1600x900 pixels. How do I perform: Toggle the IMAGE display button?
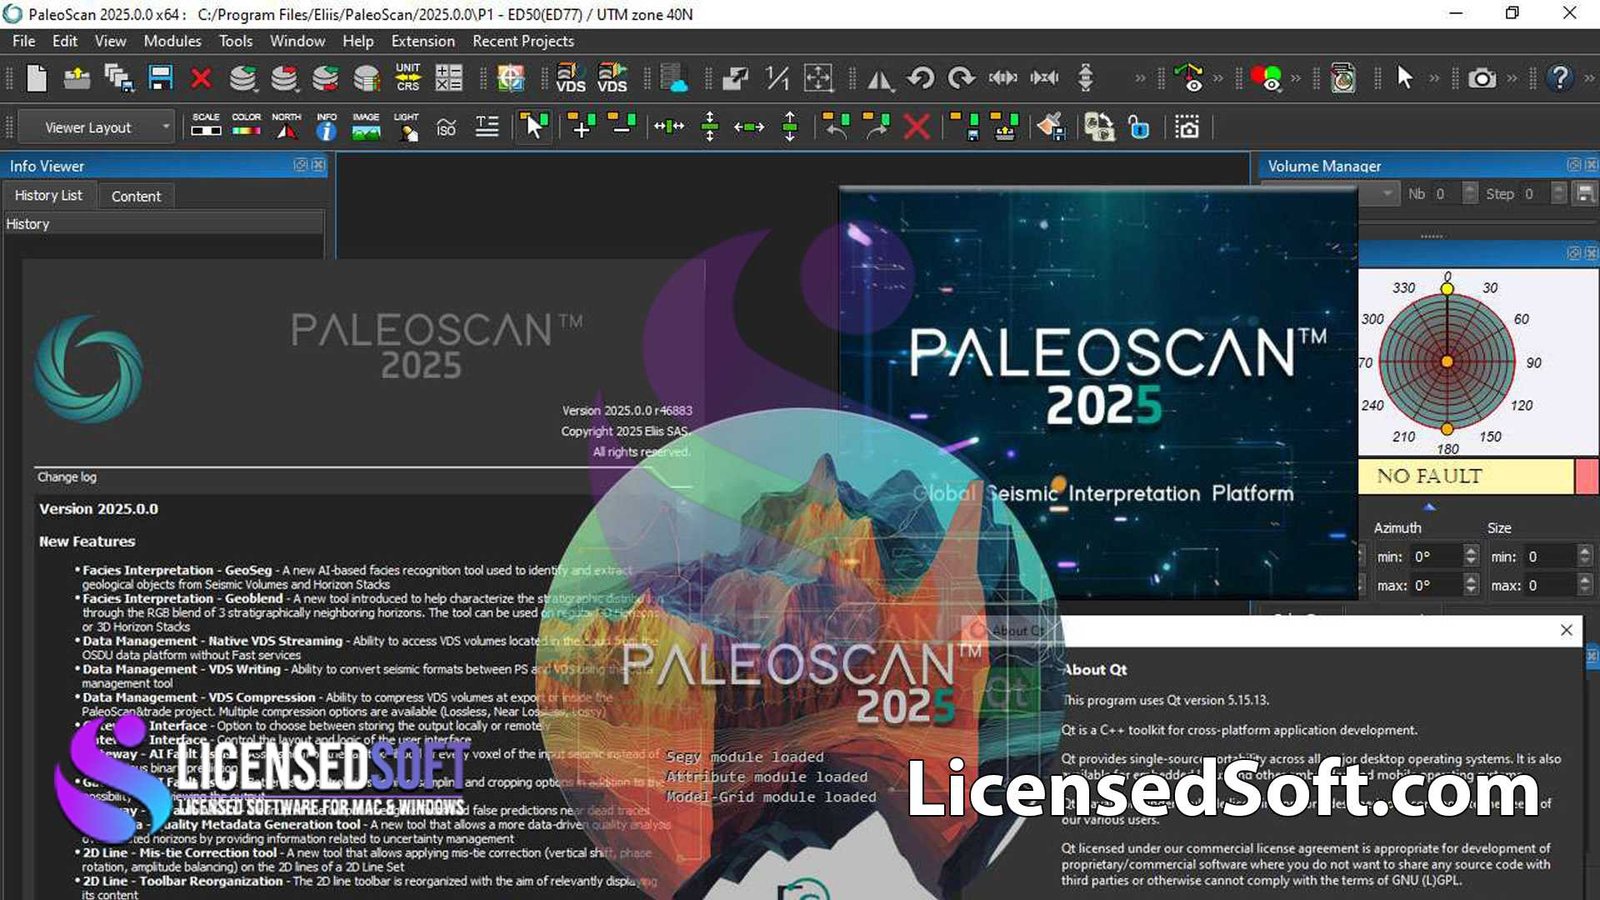[366, 126]
